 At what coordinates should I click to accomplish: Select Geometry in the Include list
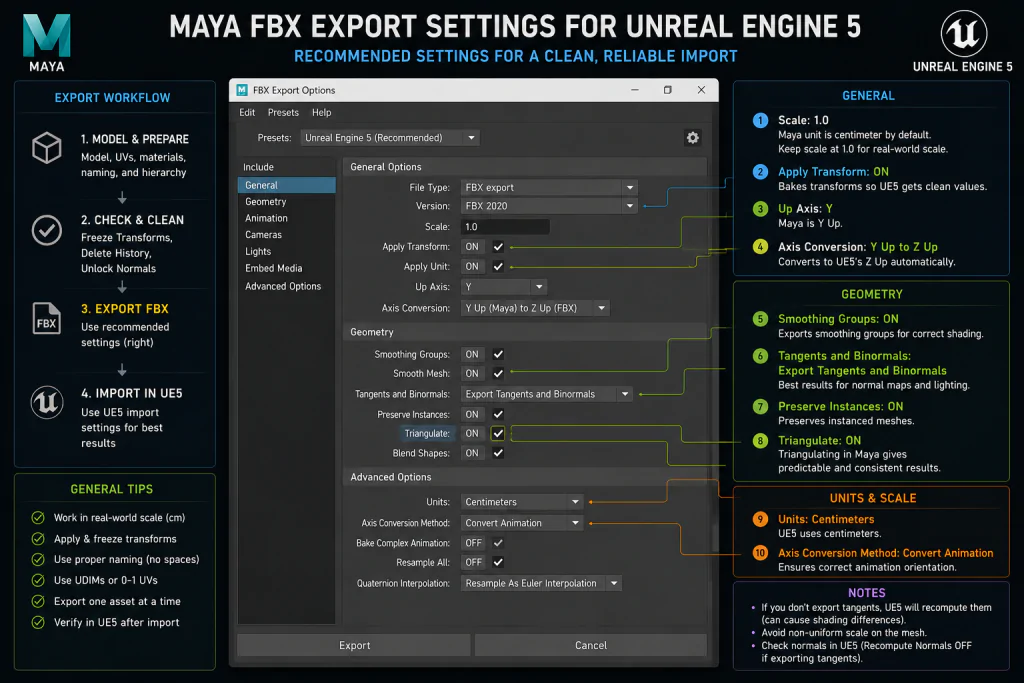[x=287, y=202]
